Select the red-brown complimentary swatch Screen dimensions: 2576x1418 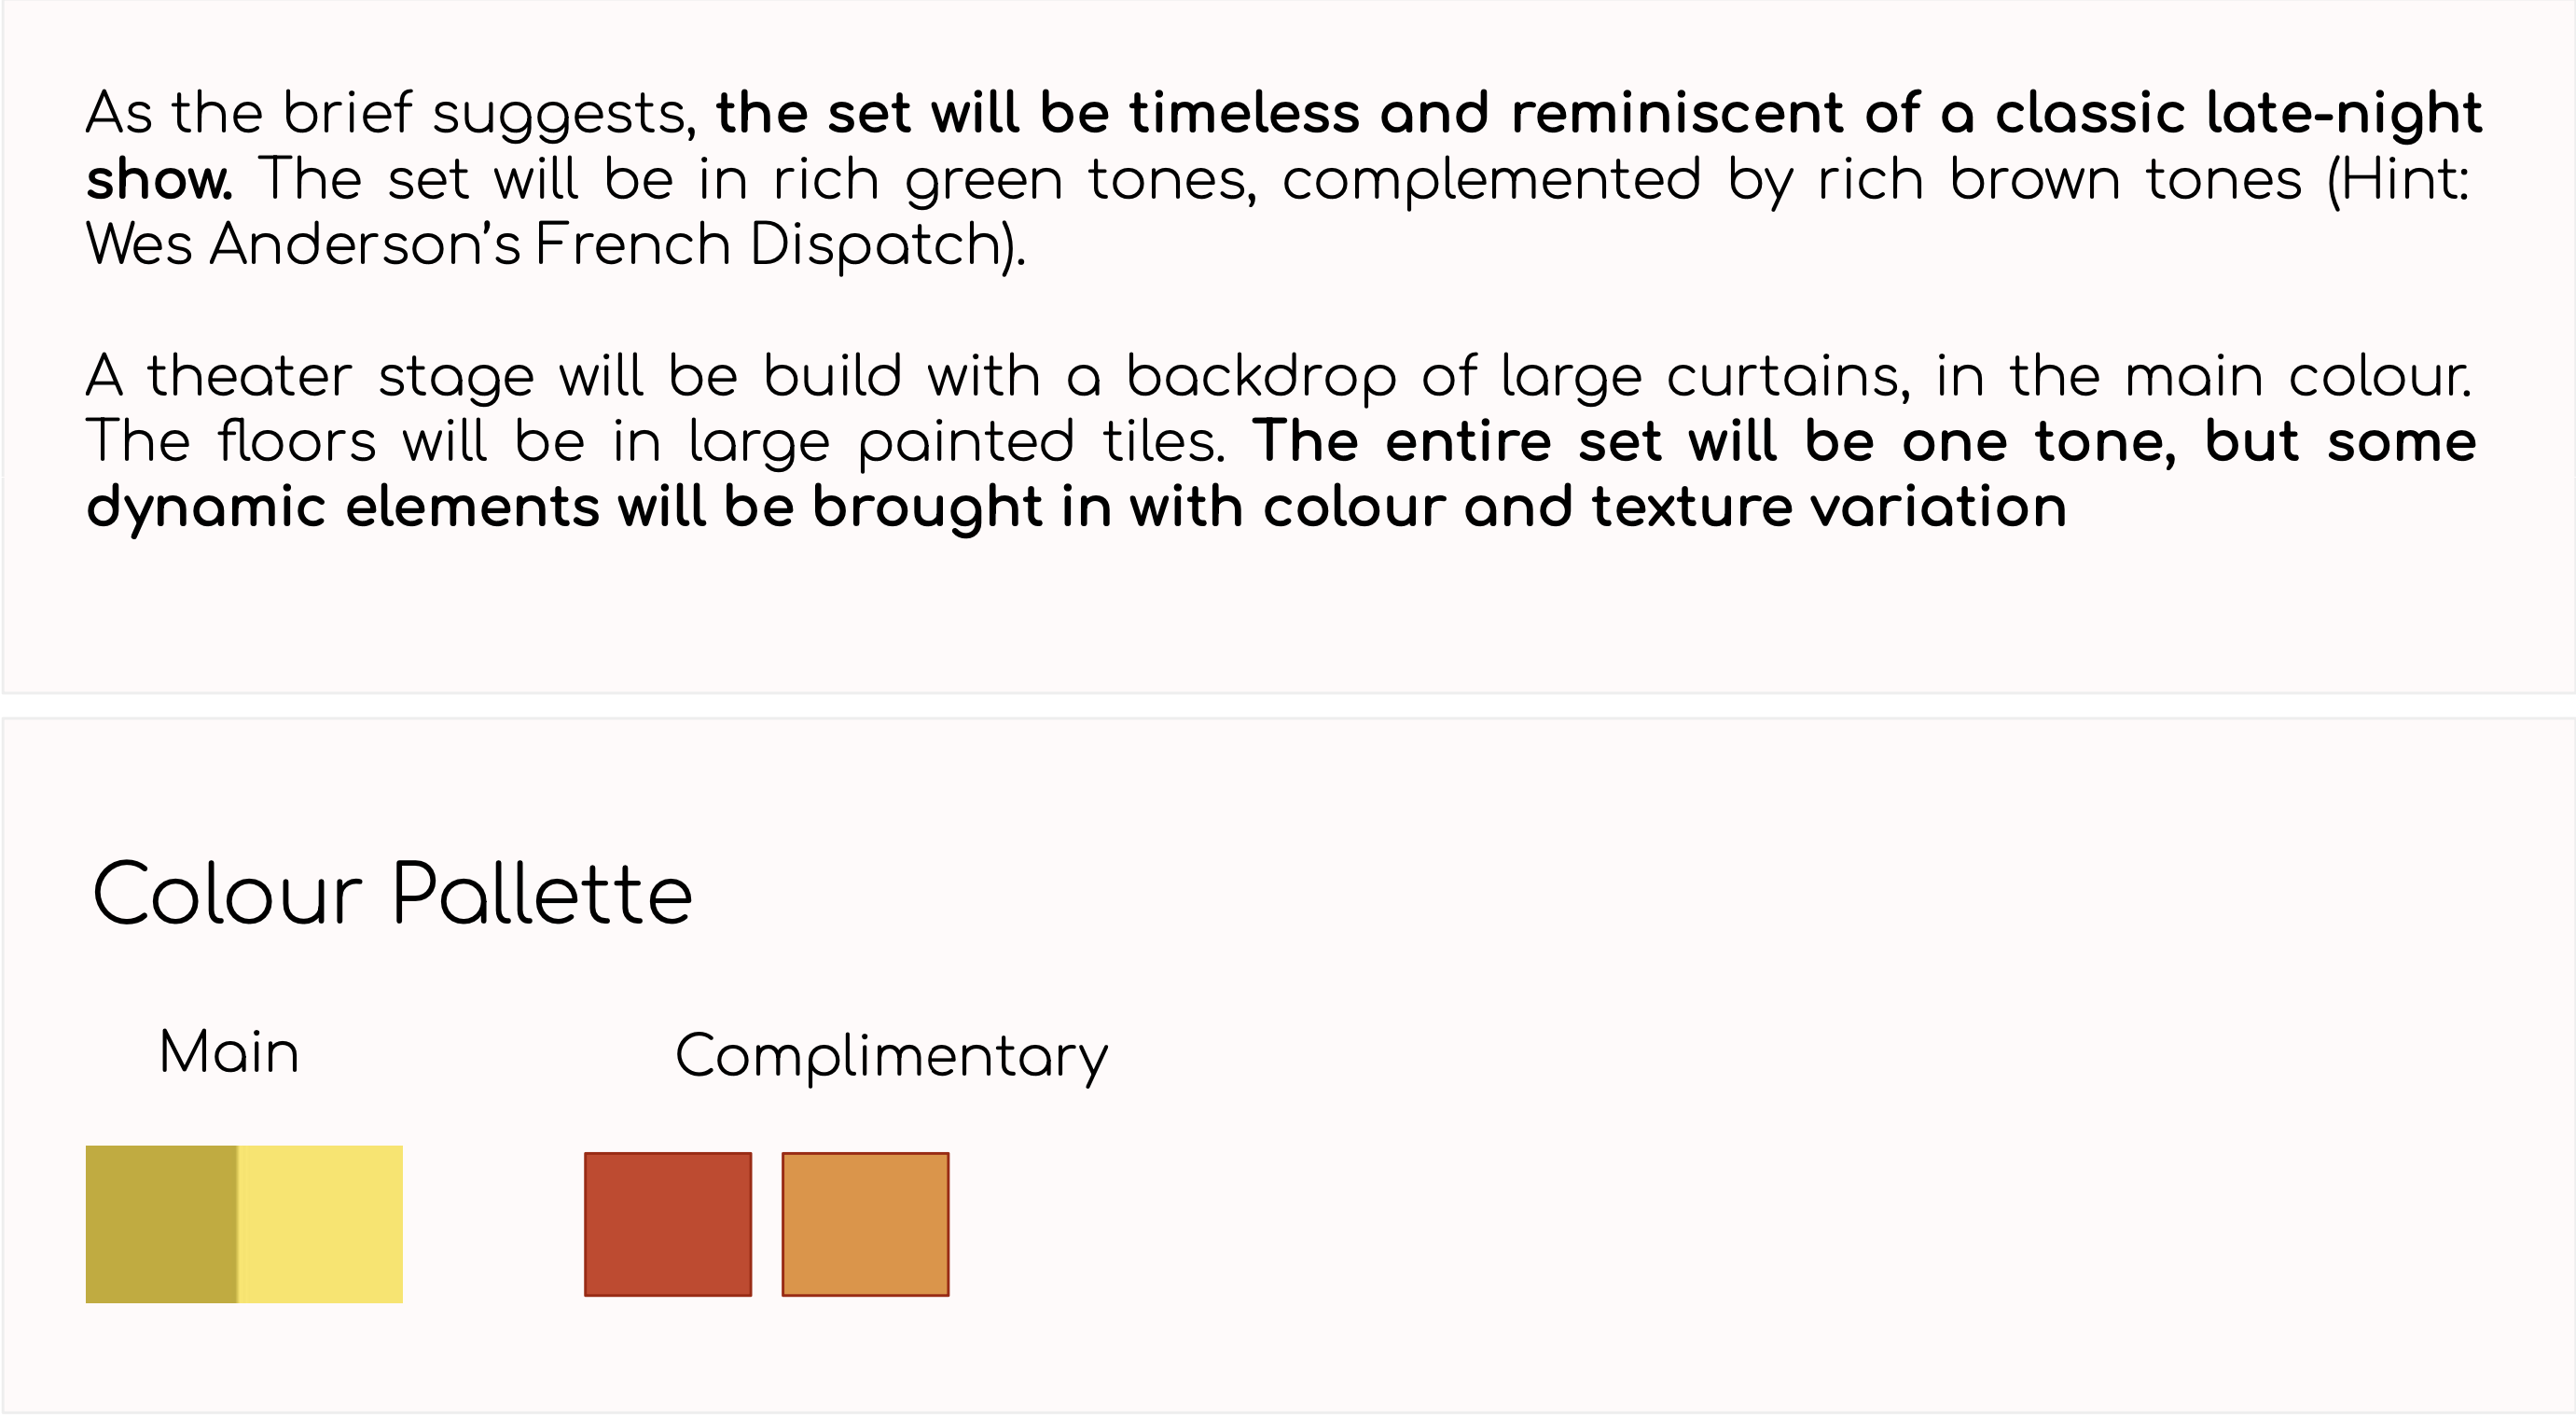[668, 1225]
